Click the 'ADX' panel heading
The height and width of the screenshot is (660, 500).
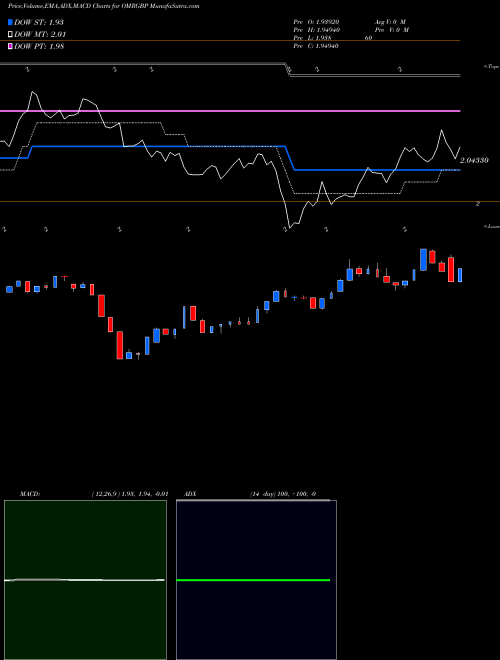(x=191, y=494)
